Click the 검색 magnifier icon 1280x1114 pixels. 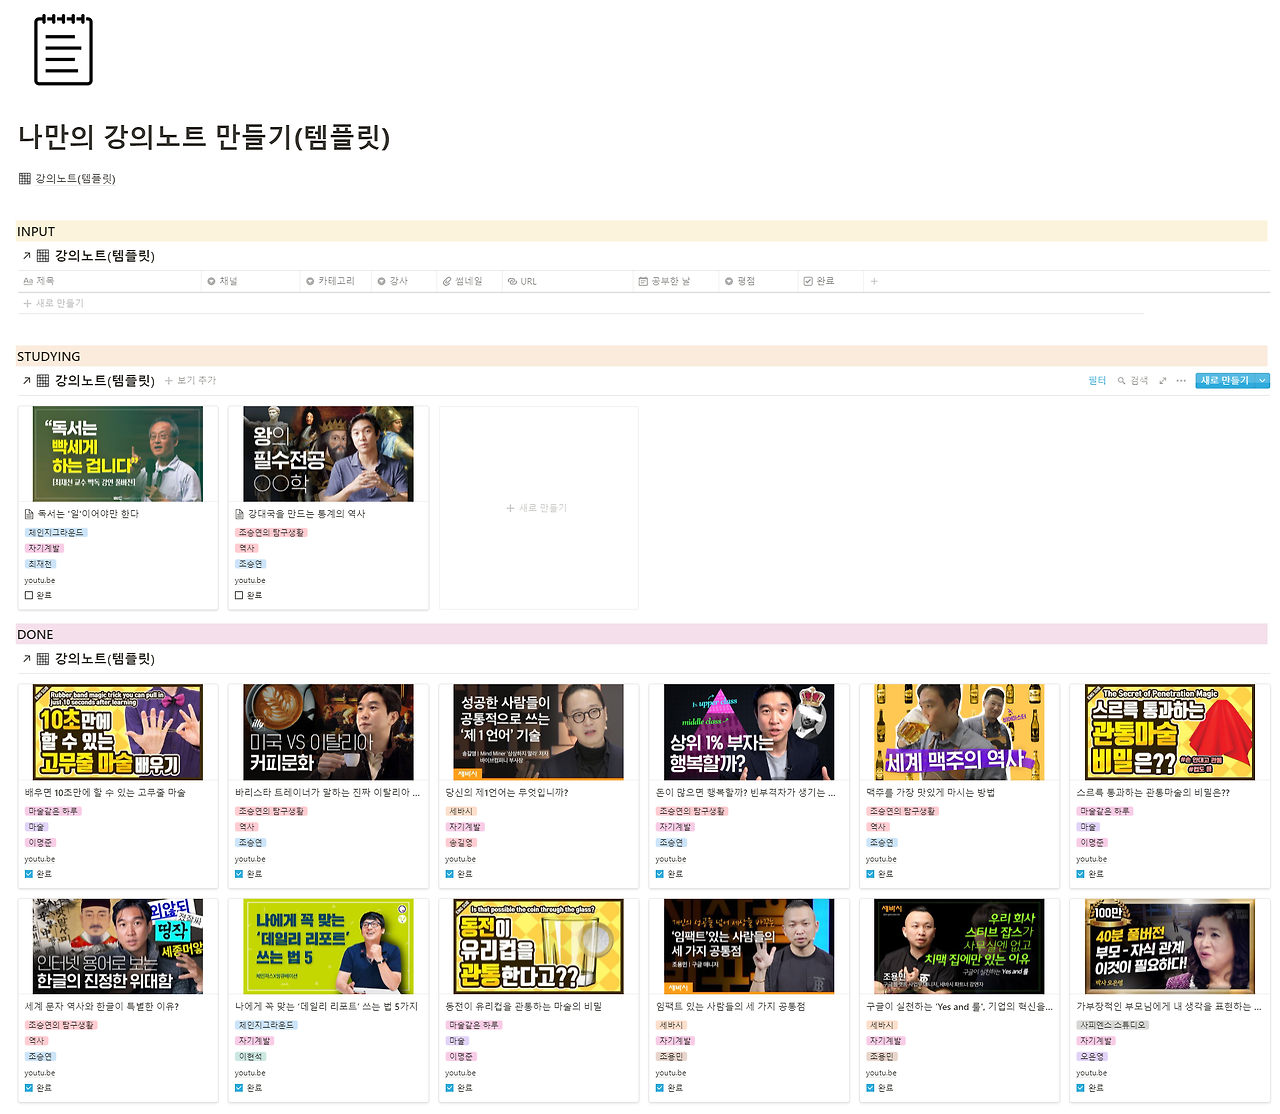tap(1122, 381)
